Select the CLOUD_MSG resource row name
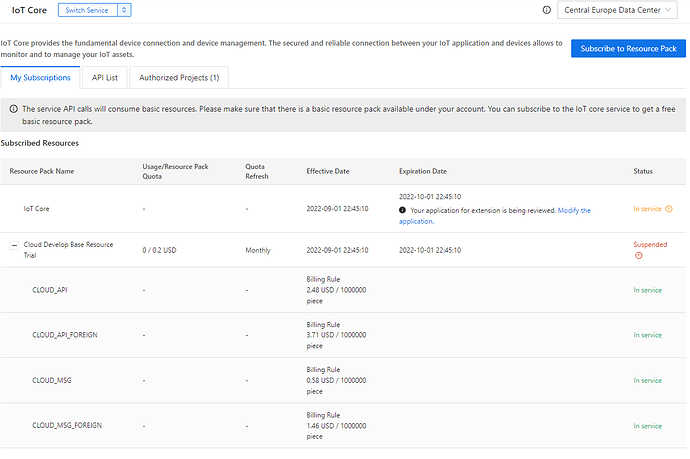This screenshot has height=459, width=690. 57,380
